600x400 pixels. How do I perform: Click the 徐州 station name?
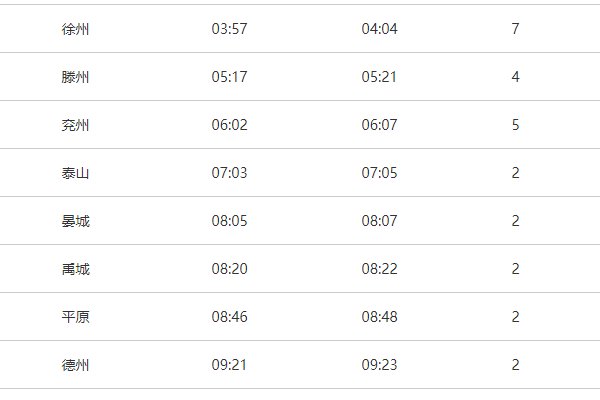pyautogui.click(x=75, y=29)
